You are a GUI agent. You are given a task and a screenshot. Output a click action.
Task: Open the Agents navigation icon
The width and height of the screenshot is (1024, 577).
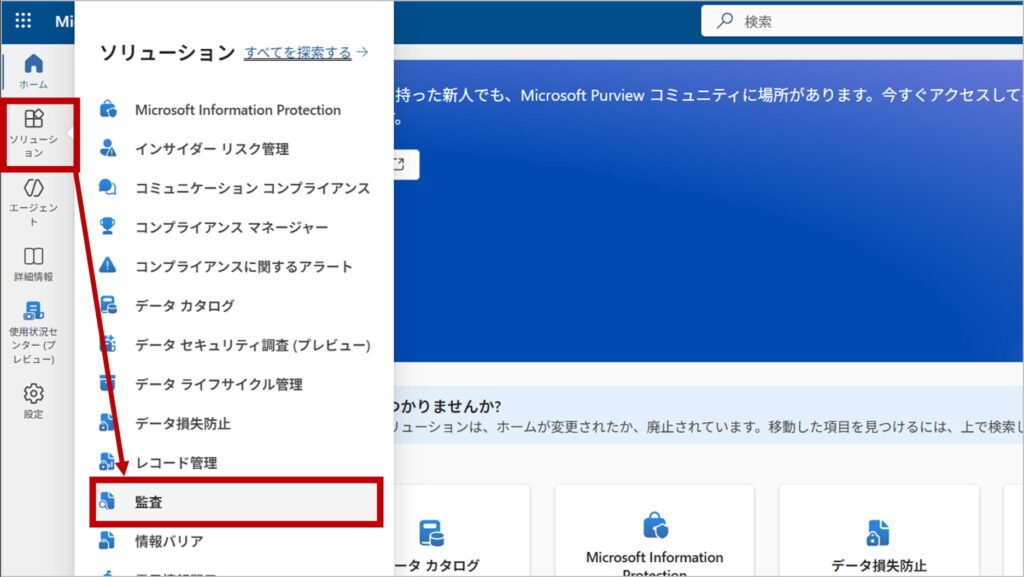(x=33, y=200)
